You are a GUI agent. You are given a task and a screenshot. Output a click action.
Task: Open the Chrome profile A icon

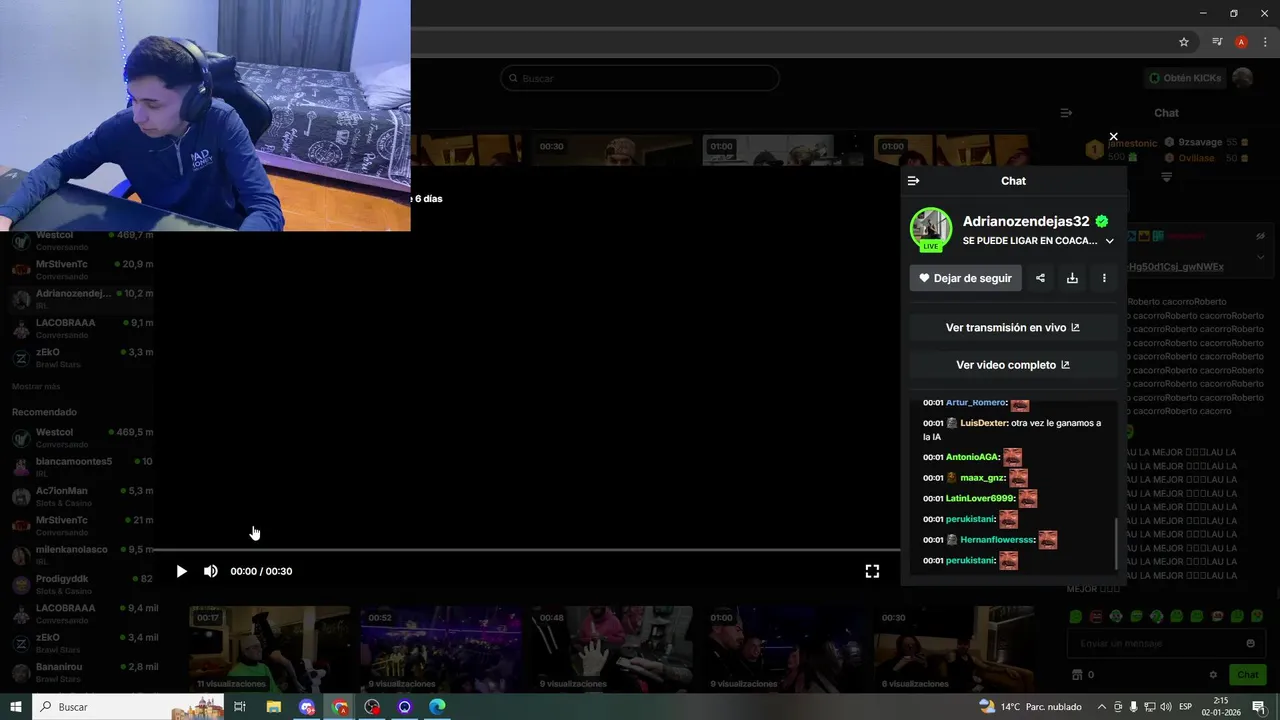1241,42
